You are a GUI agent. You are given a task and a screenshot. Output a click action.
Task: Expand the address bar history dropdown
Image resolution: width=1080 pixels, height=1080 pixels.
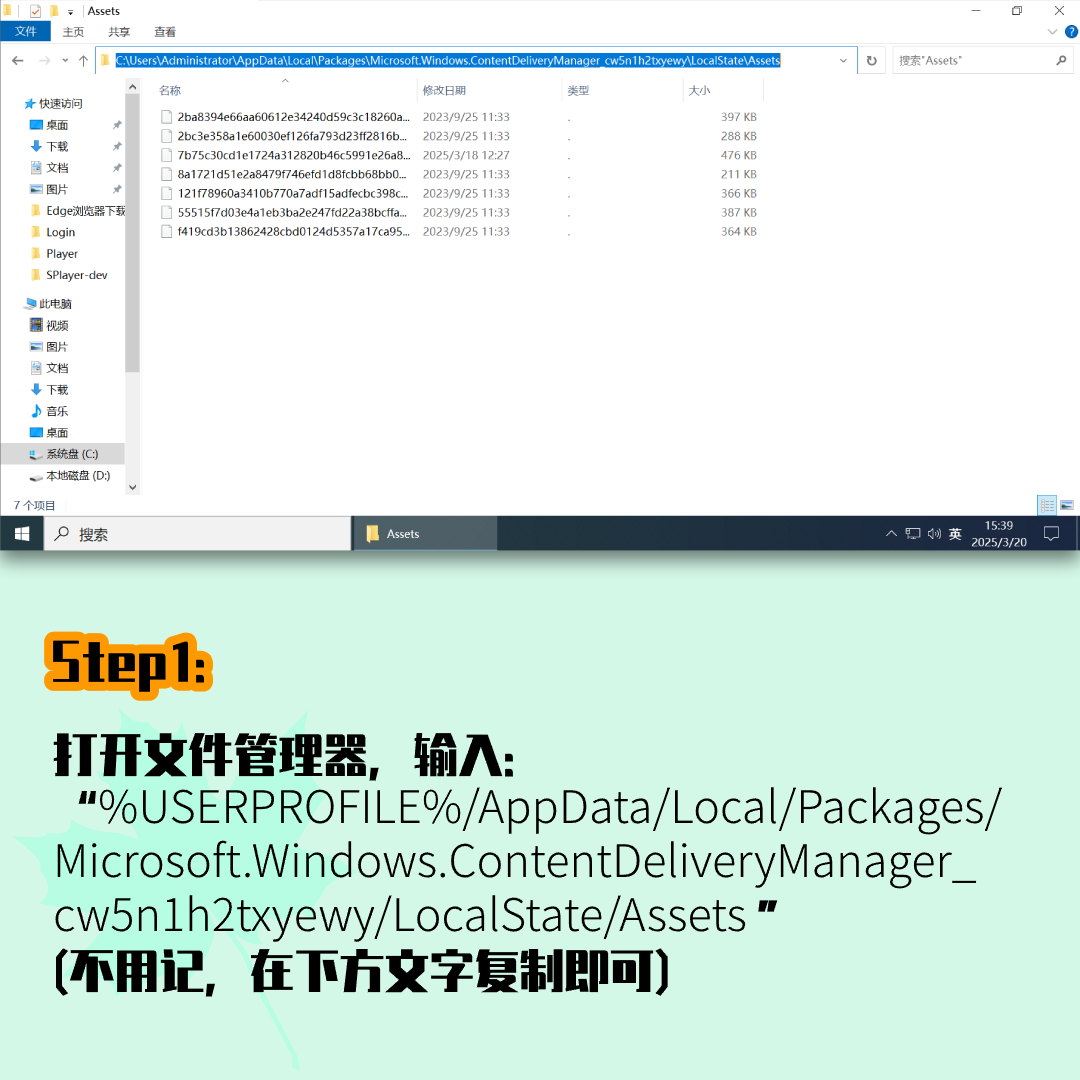coord(844,61)
